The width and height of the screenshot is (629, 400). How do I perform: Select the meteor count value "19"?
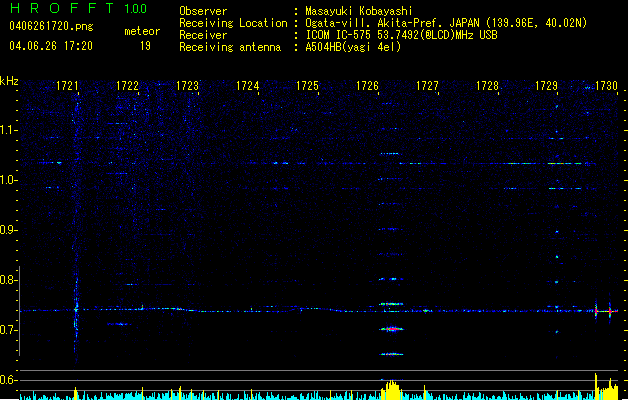click(145, 46)
